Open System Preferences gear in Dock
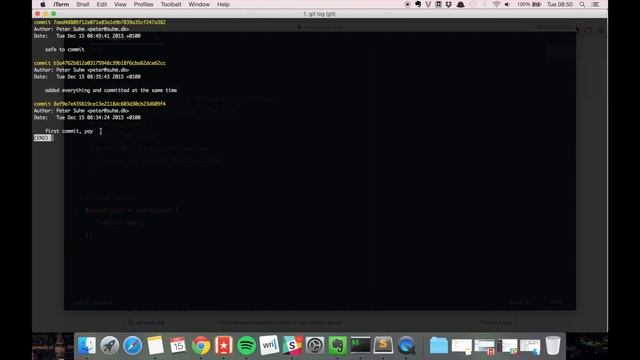640x360 pixels. (315, 345)
